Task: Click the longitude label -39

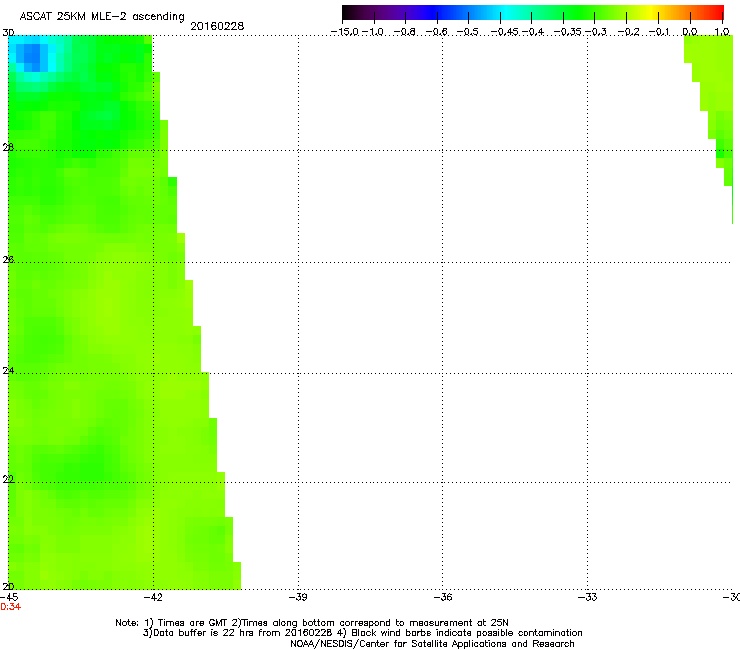Action: [298, 598]
